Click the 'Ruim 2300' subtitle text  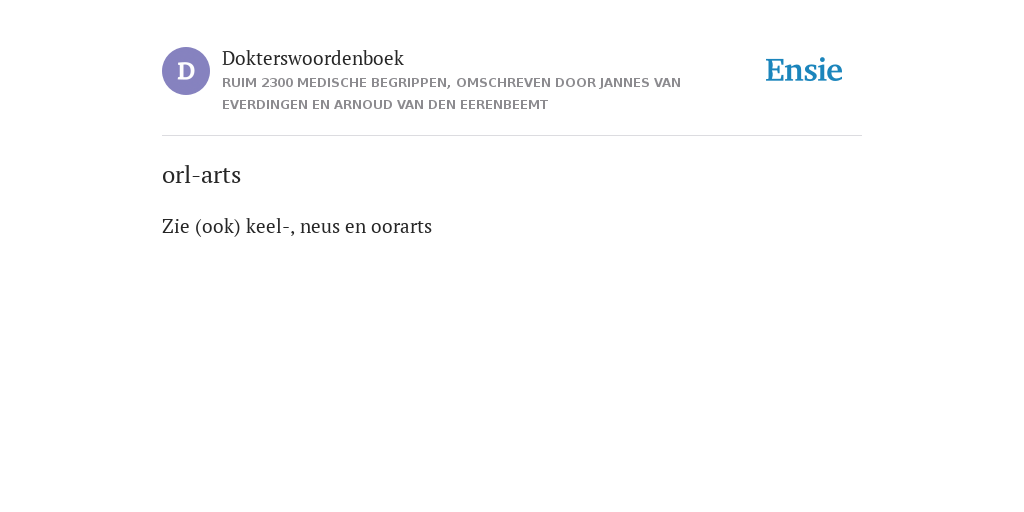point(258,83)
